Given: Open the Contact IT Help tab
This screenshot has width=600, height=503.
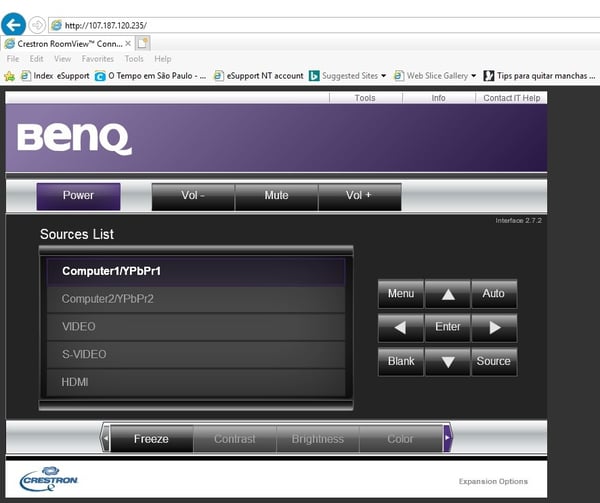Looking at the screenshot, I should tap(511, 98).
